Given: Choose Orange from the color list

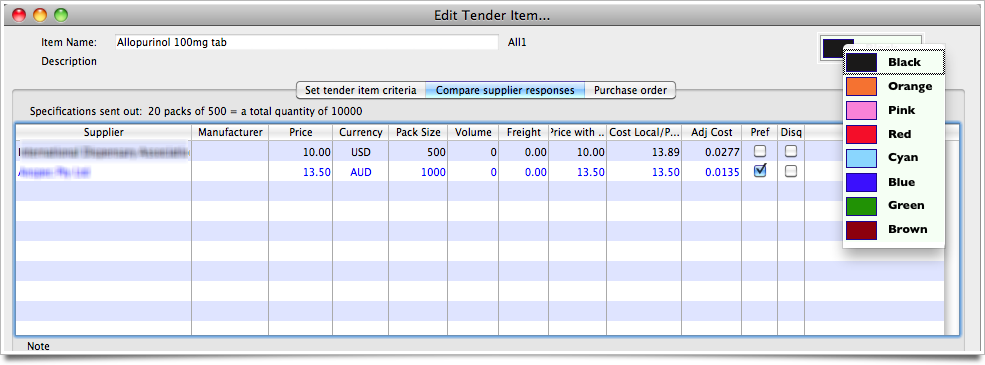Looking at the screenshot, I should coord(893,86).
